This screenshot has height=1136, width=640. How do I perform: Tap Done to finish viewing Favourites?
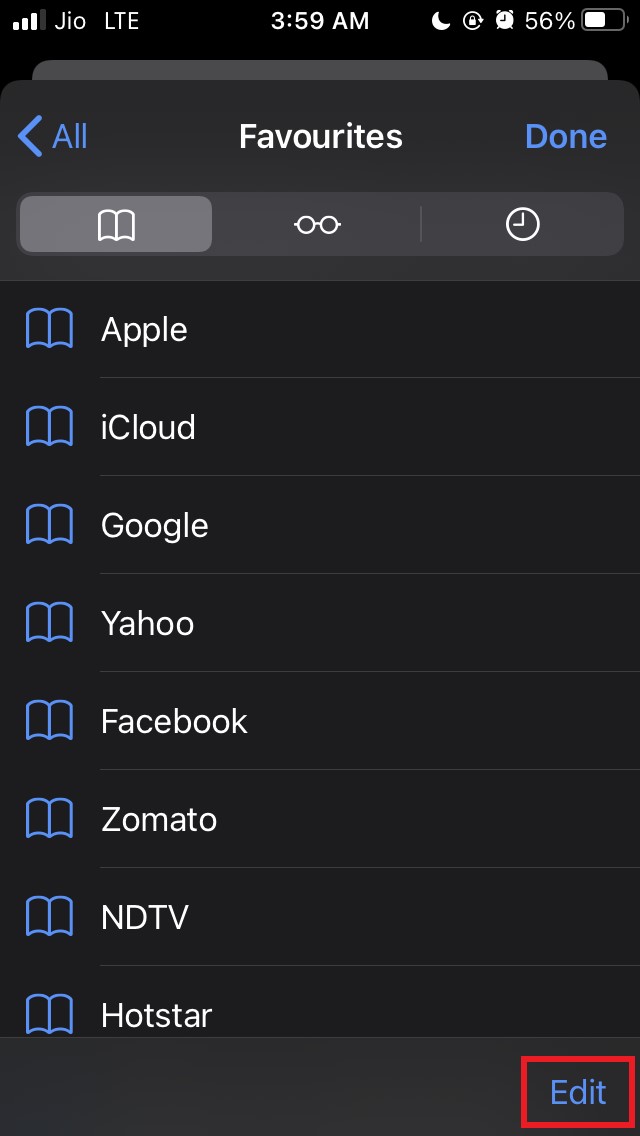click(566, 136)
